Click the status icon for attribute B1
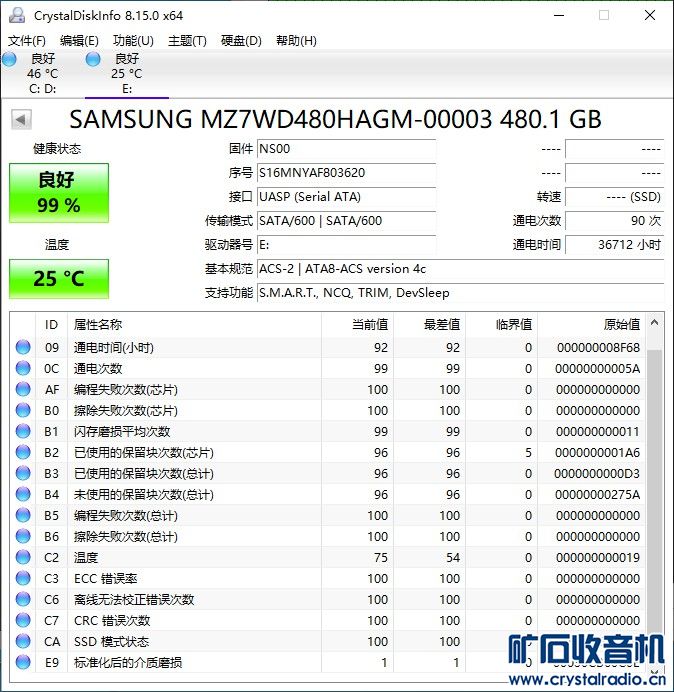This screenshot has height=692, width=674. pyautogui.click(x=23, y=431)
